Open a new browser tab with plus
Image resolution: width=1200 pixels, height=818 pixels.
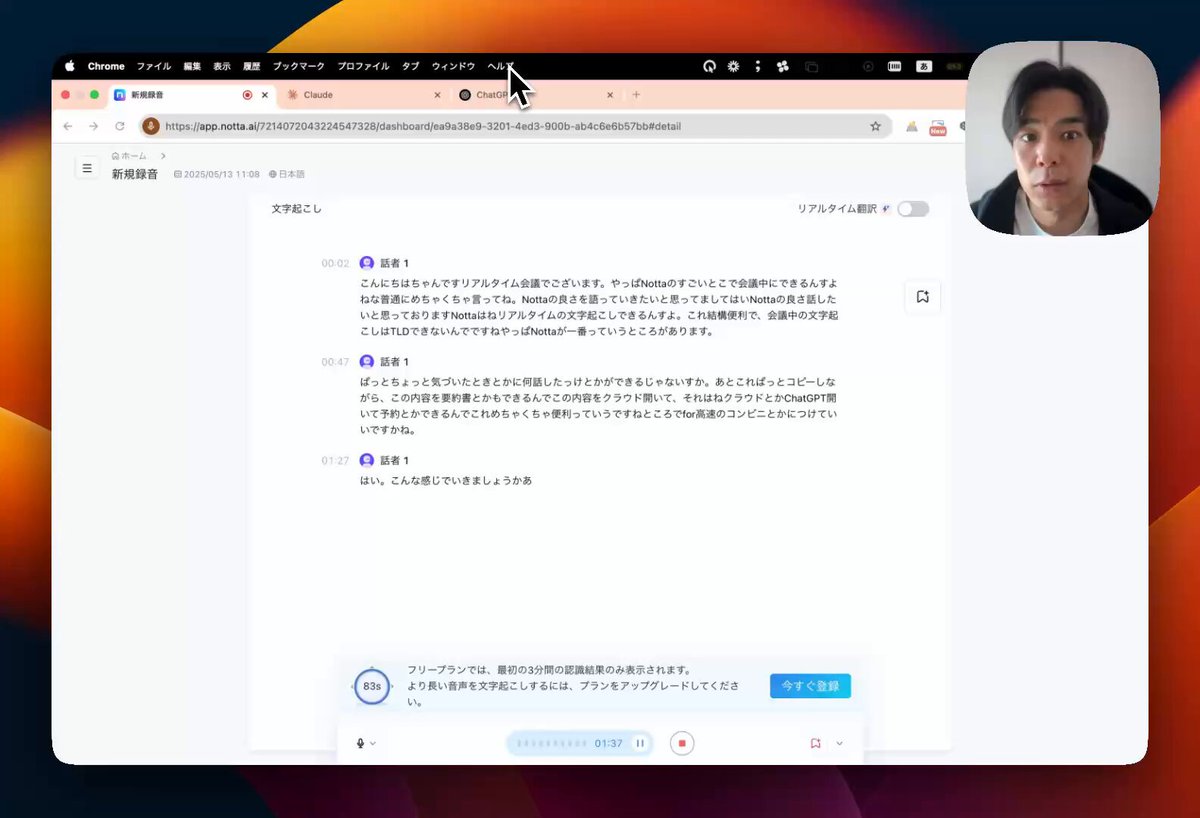coord(636,95)
